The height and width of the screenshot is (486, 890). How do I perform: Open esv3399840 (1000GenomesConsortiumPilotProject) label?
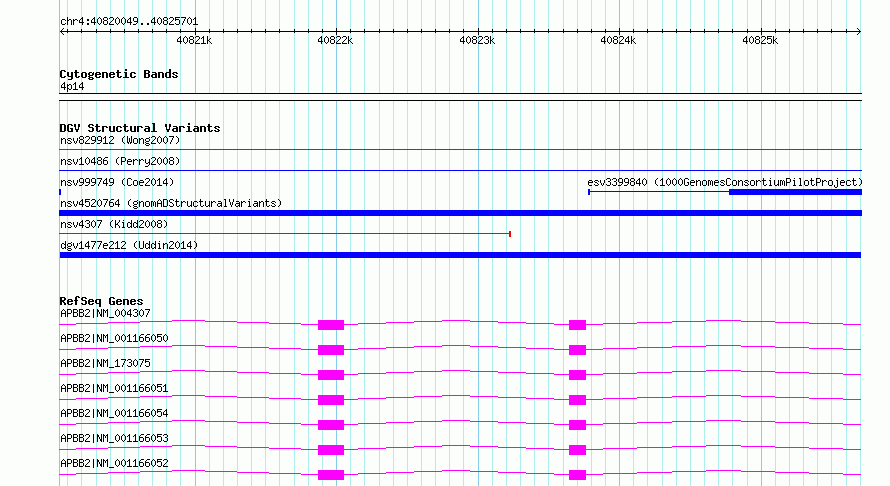coord(725,182)
